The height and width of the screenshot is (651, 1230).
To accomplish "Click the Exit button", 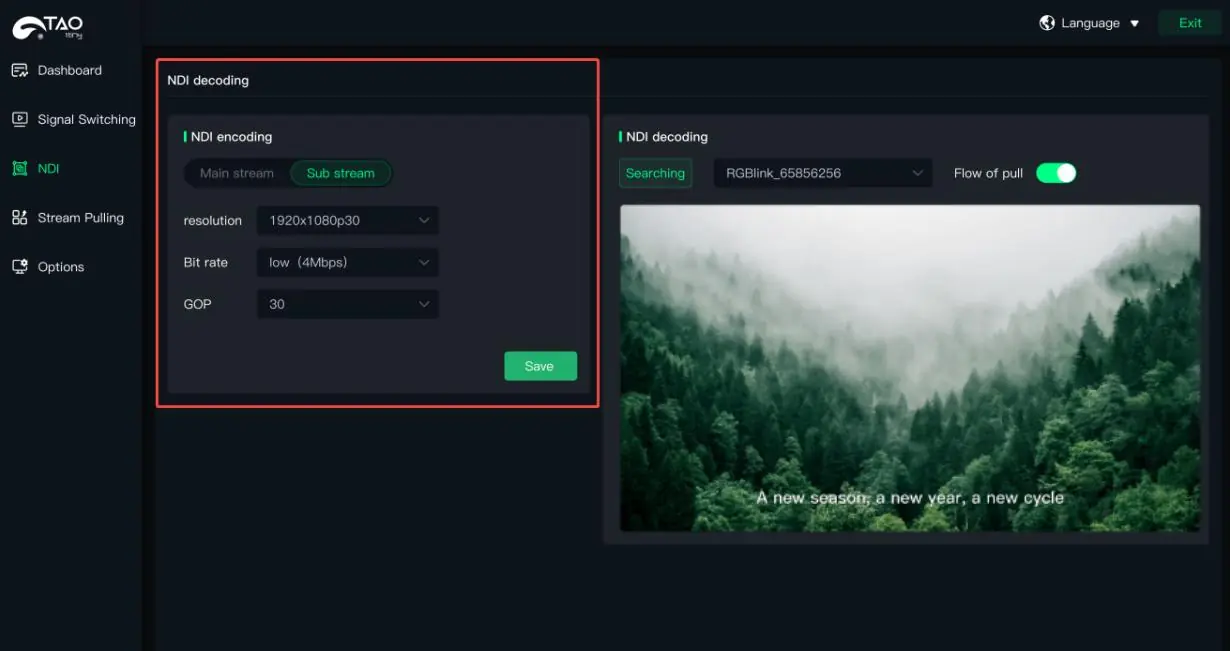I will click(1190, 23).
